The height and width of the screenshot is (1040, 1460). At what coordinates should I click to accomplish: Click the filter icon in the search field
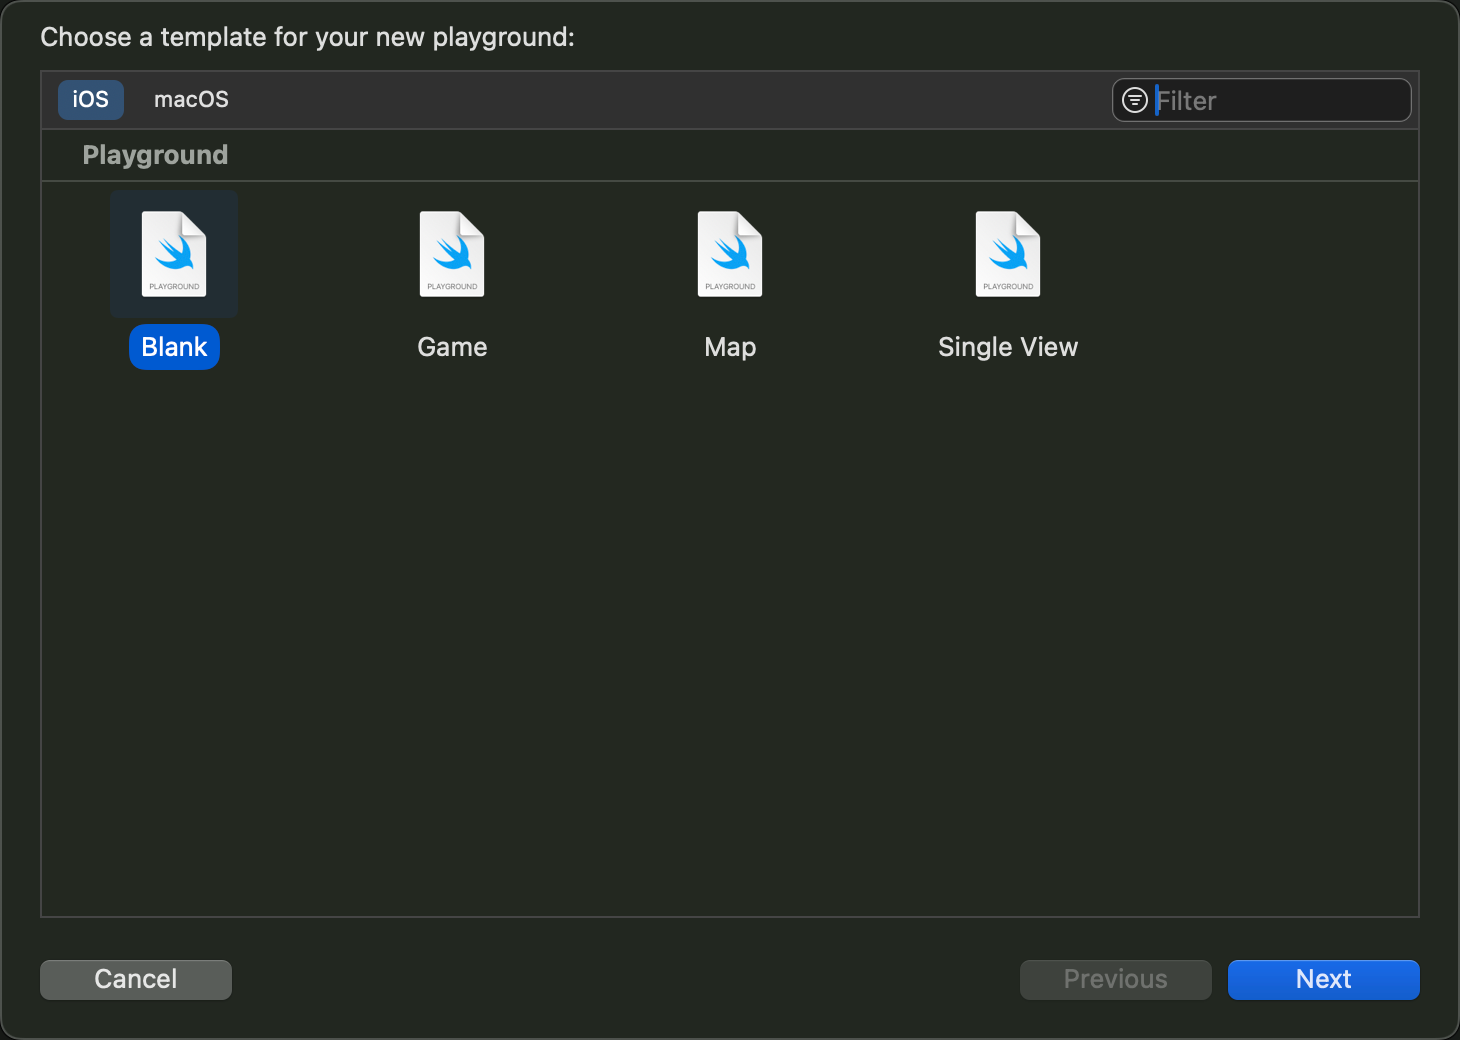click(1135, 100)
